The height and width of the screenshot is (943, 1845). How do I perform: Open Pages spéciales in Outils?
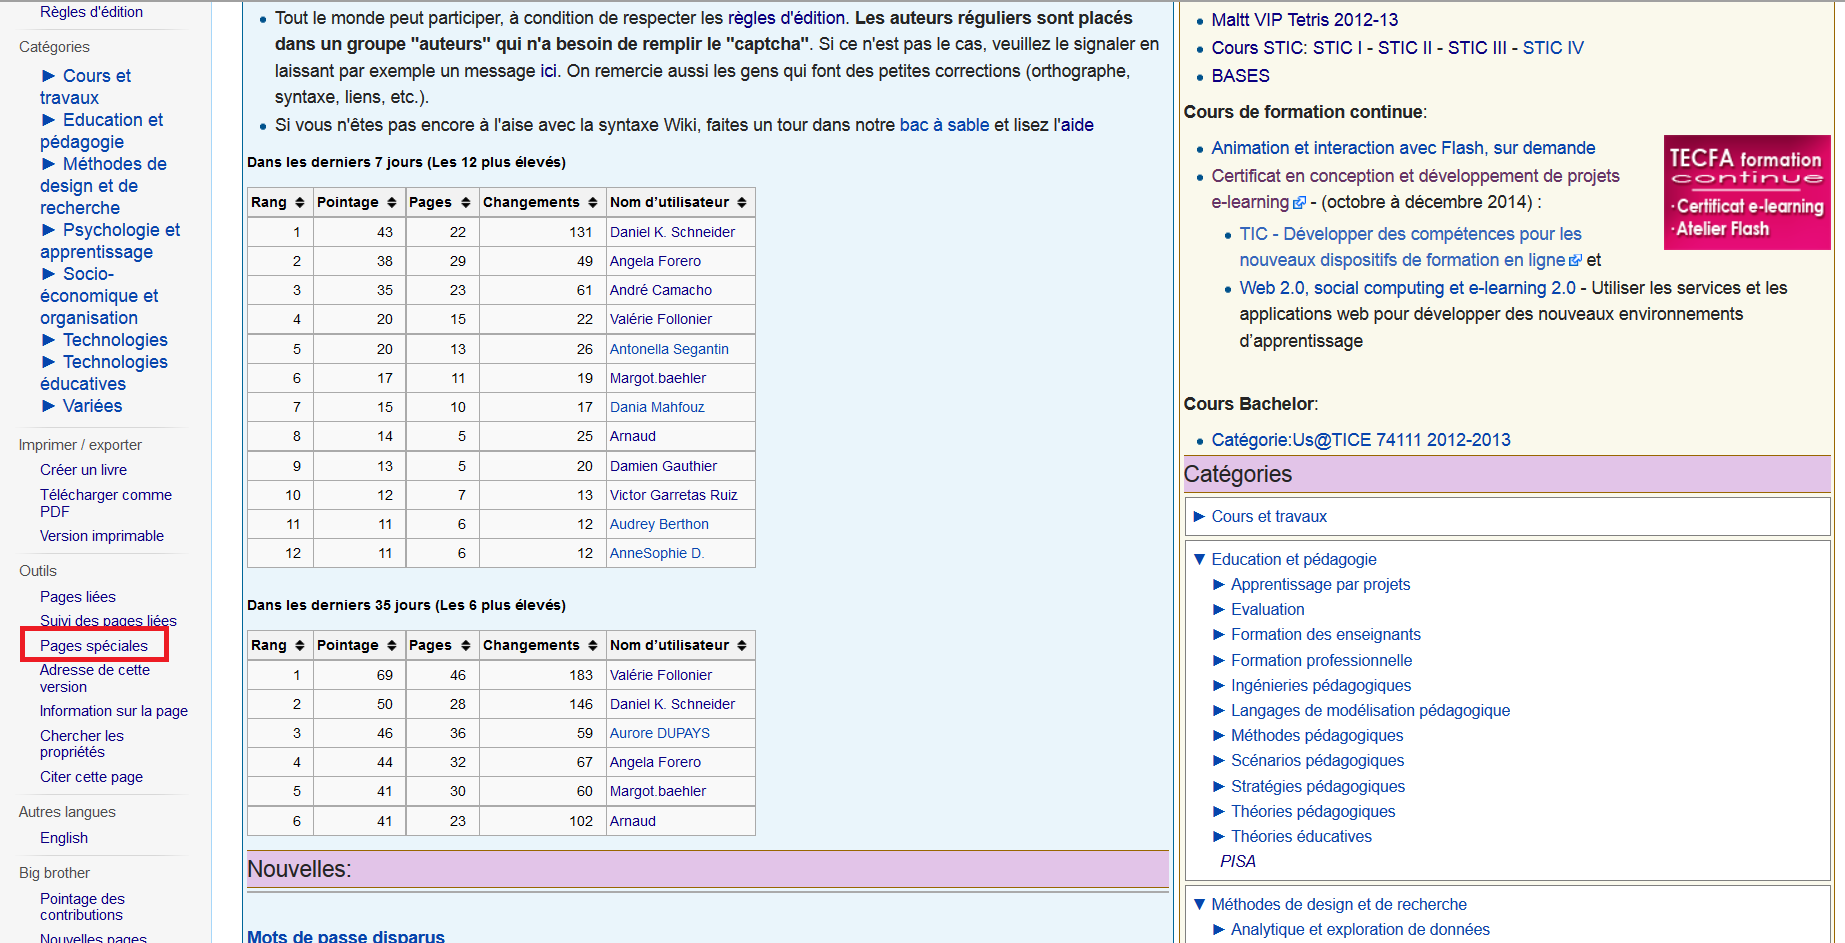tap(94, 646)
